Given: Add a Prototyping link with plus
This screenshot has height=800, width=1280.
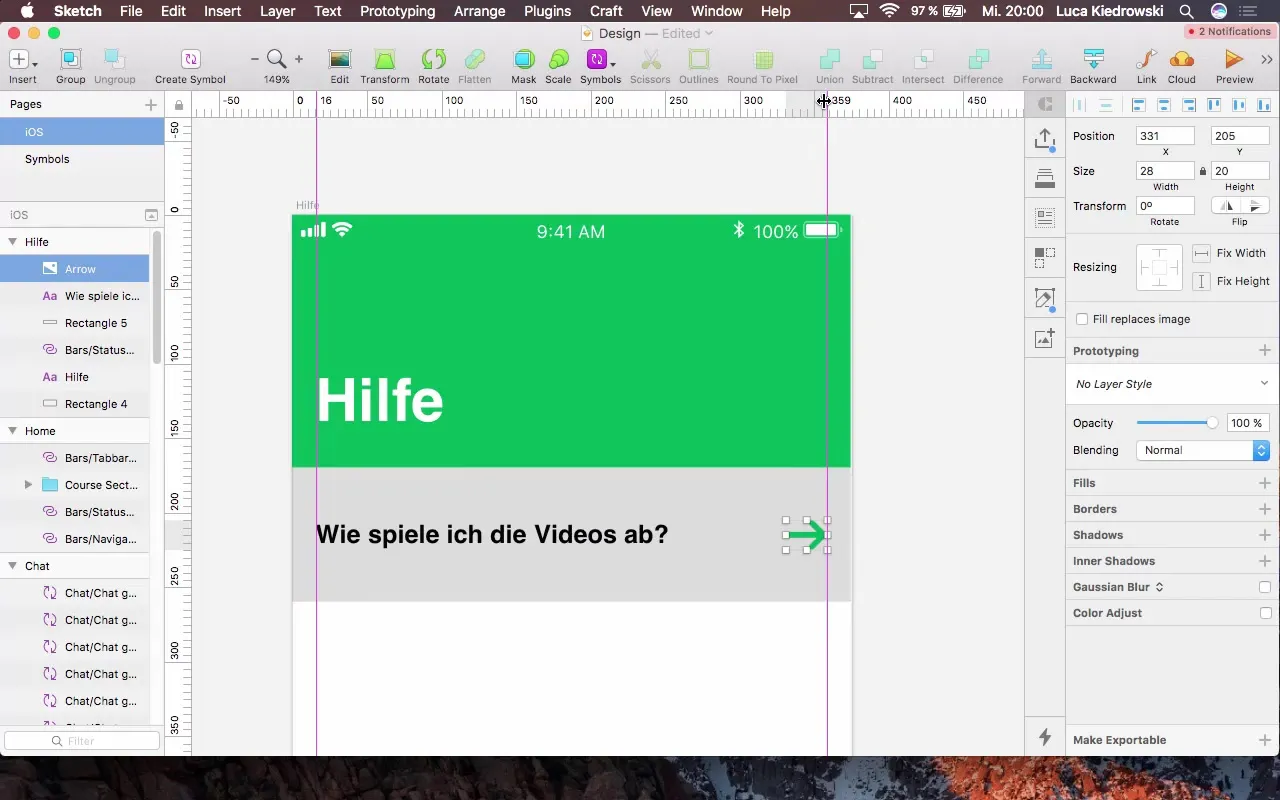Looking at the screenshot, I should point(1265,351).
